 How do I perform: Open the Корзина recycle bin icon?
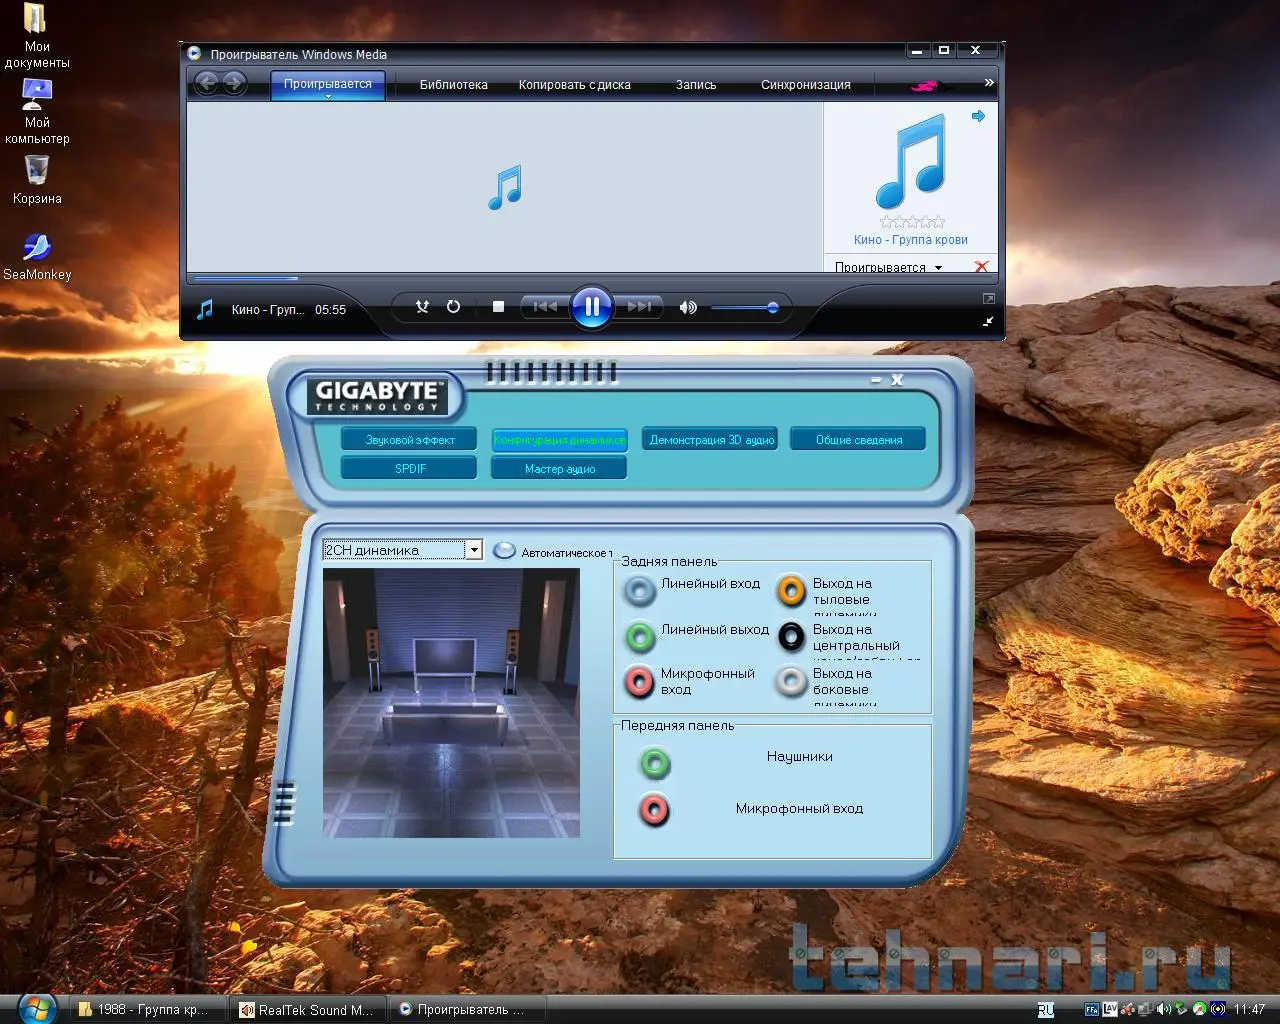pos(37,181)
